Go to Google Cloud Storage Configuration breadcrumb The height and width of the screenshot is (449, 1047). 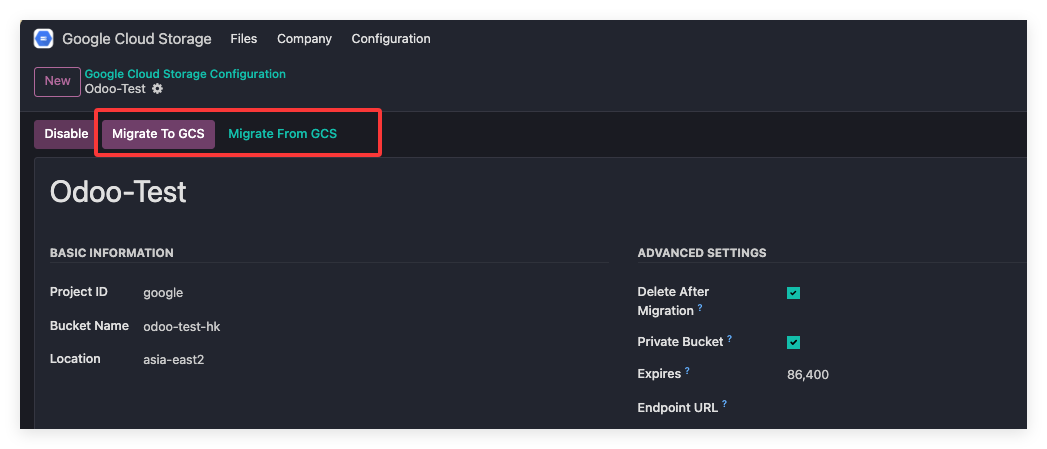[x=185, y=74]
